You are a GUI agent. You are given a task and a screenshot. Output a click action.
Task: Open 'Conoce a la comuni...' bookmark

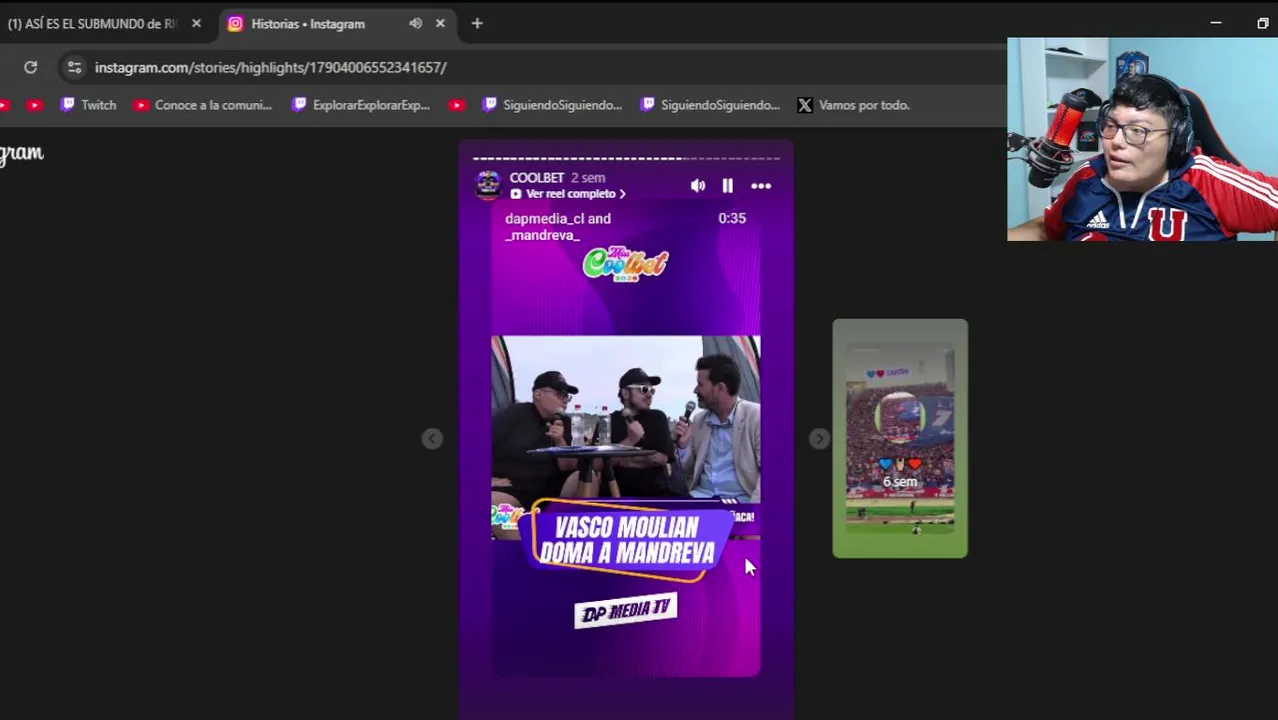coord(203,105)
